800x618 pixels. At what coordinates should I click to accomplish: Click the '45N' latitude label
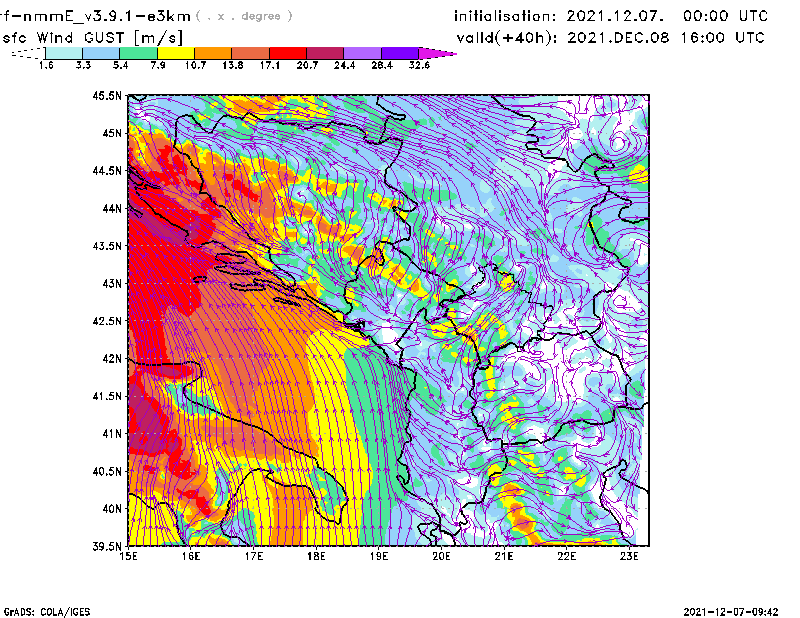(x=113, y=133)
